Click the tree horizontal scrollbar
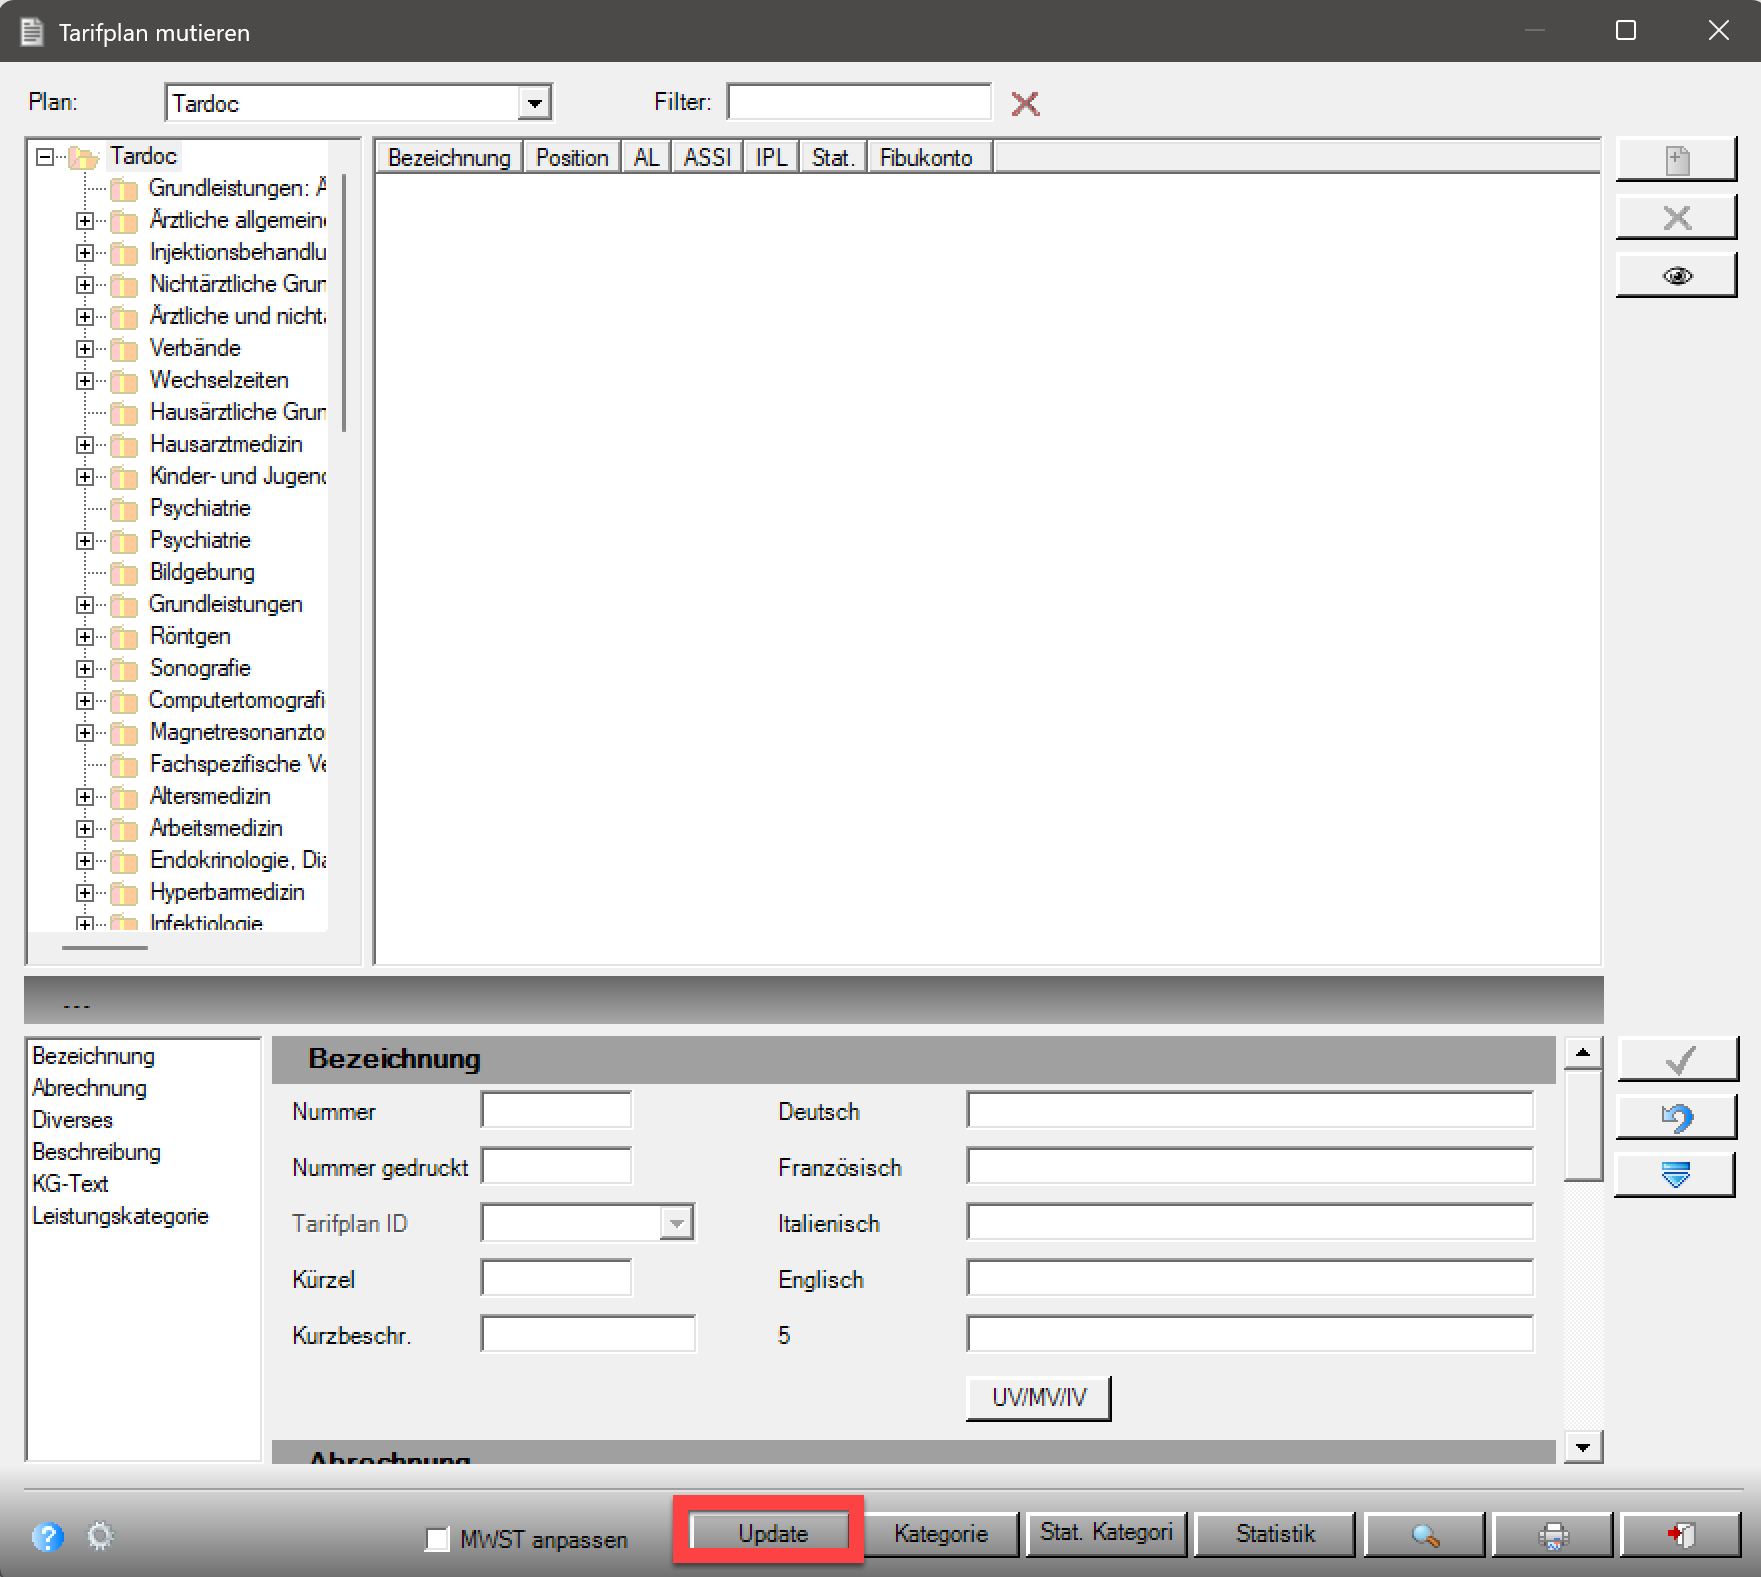This screenshot has width=1761, height=1577. (x=104, y=947)
